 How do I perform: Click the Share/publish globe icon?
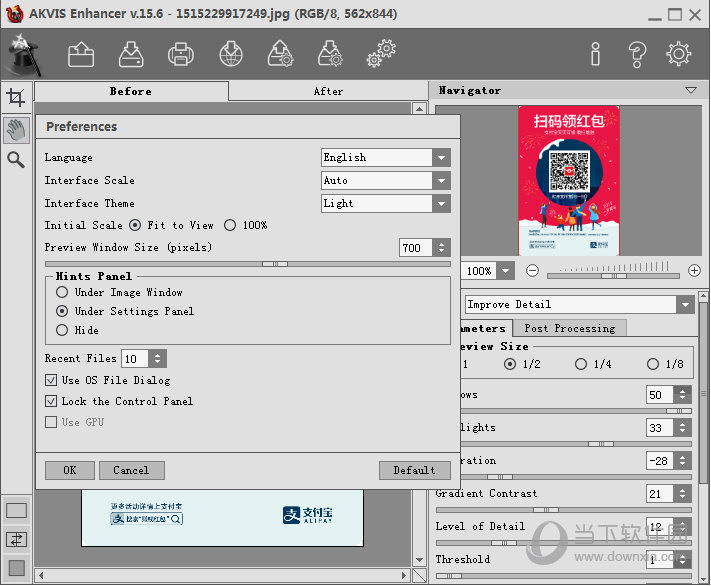pyautogui.click(x=231, y=54)
